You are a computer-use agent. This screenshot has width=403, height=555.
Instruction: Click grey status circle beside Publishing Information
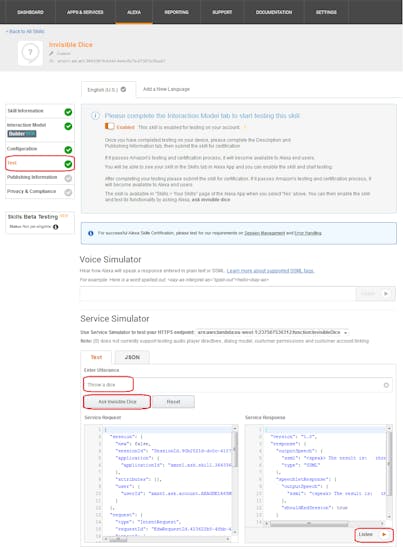click(x=68, y=178)
